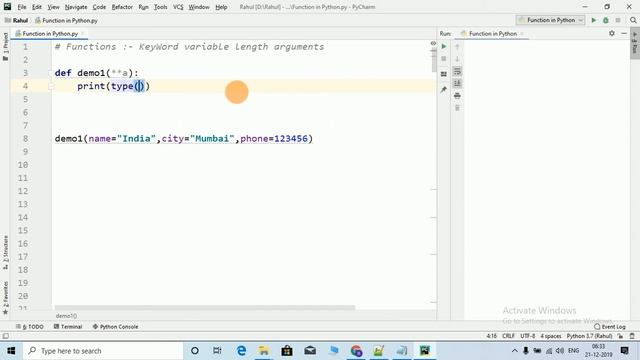The image size is (640, 360).
Task: Toggle read-only lock icon in status bar
Action: [x=620, y=336]
